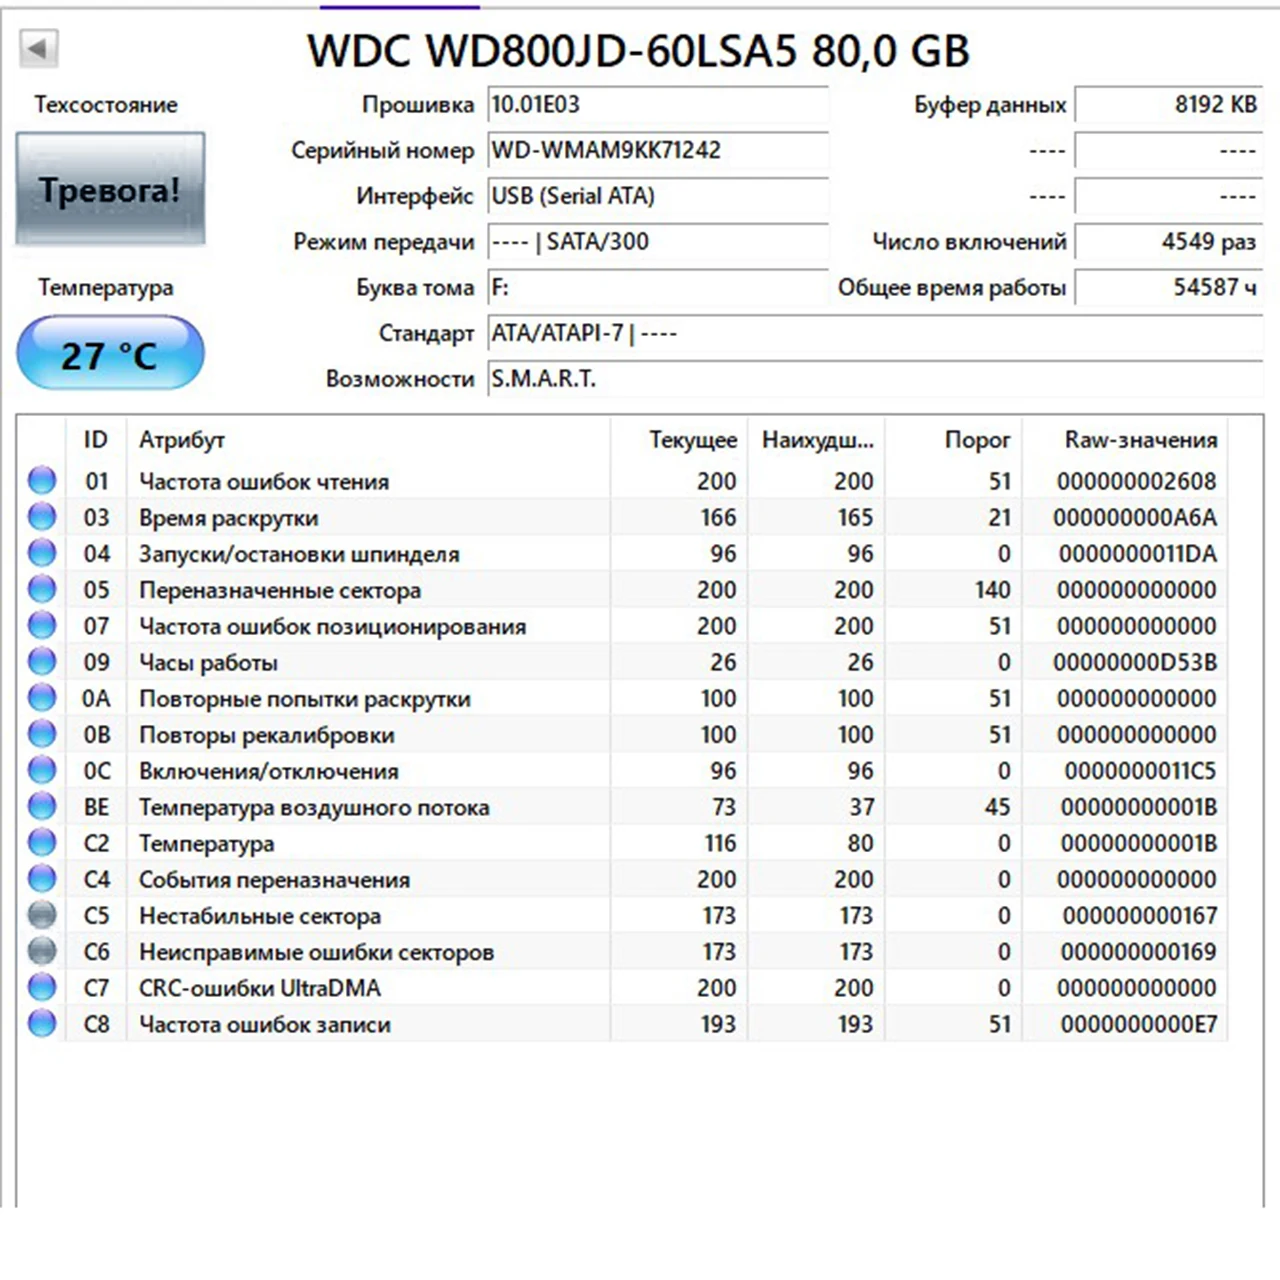Select the row text Запуски/остановки шпинделя
This screenshot has width=1280, height=1280.
[x=299, y=554]
